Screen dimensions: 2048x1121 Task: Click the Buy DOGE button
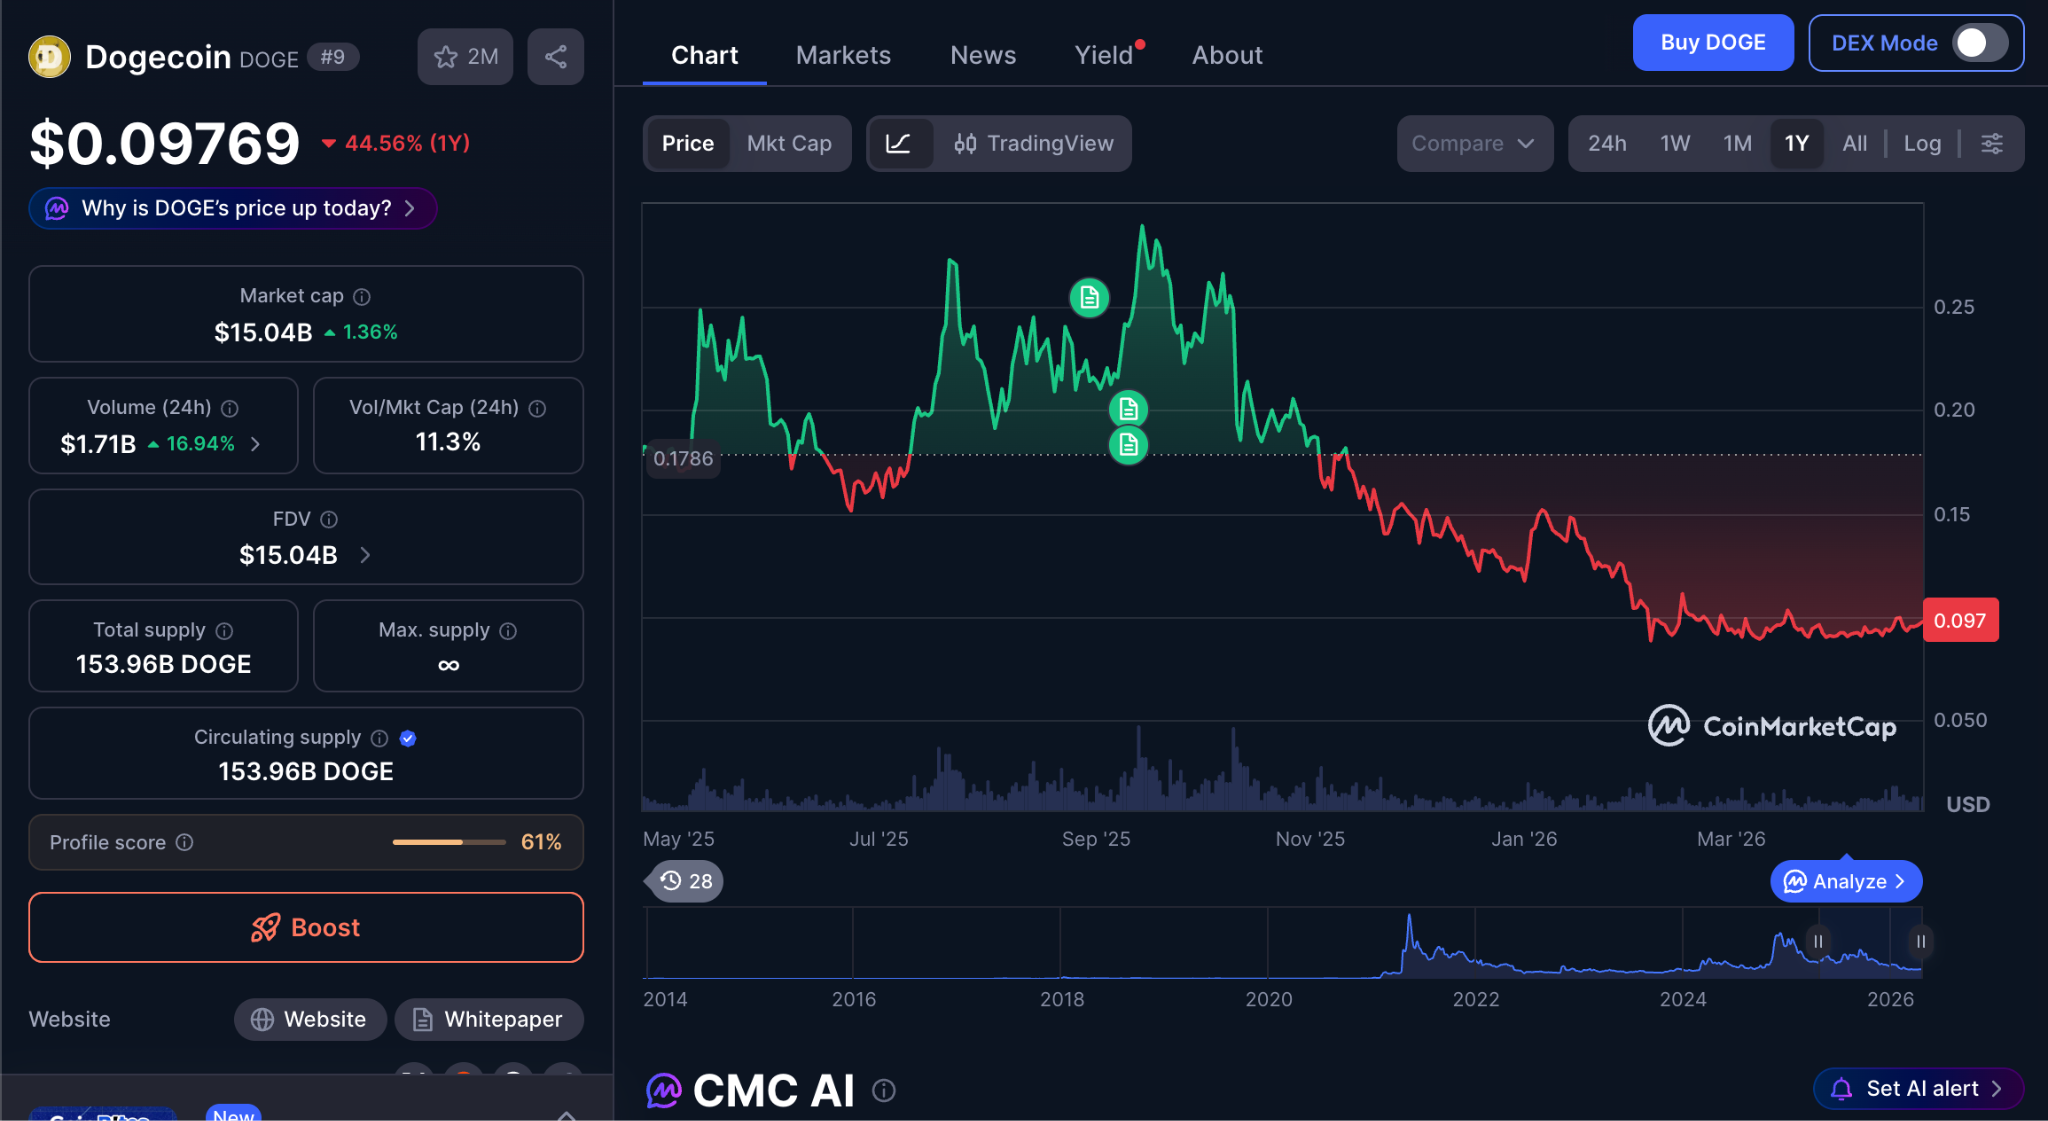pyautogui.click(x=1712, y=43)
